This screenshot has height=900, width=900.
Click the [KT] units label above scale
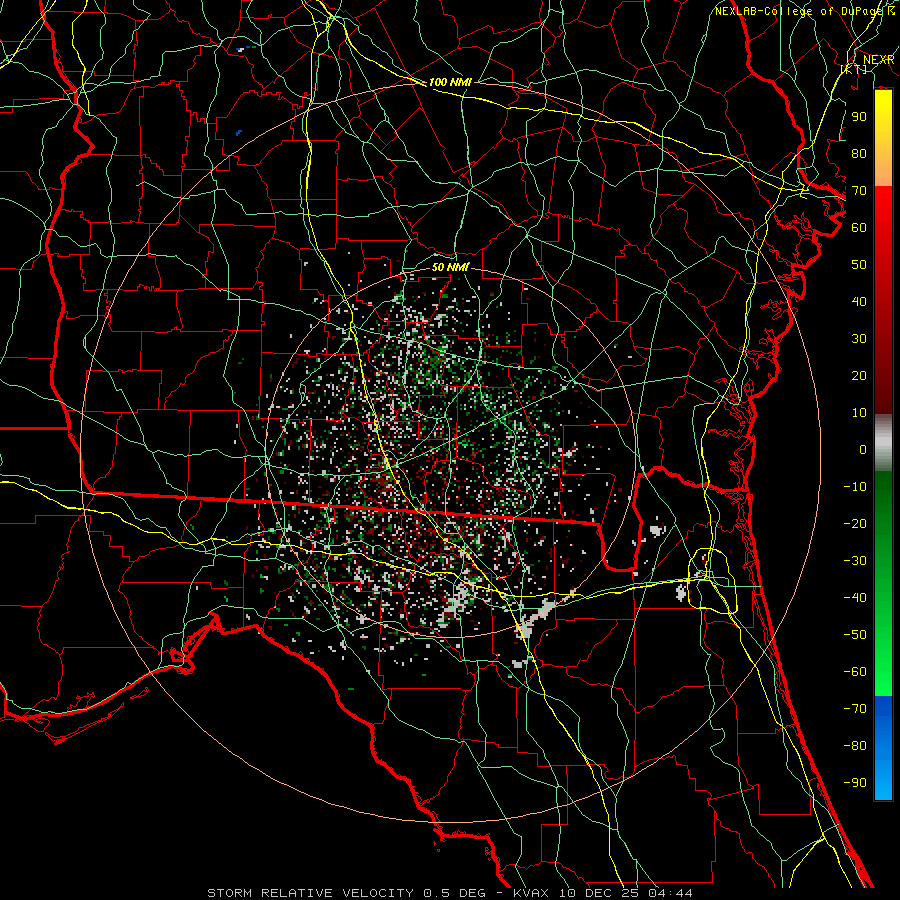coord(854,69)
